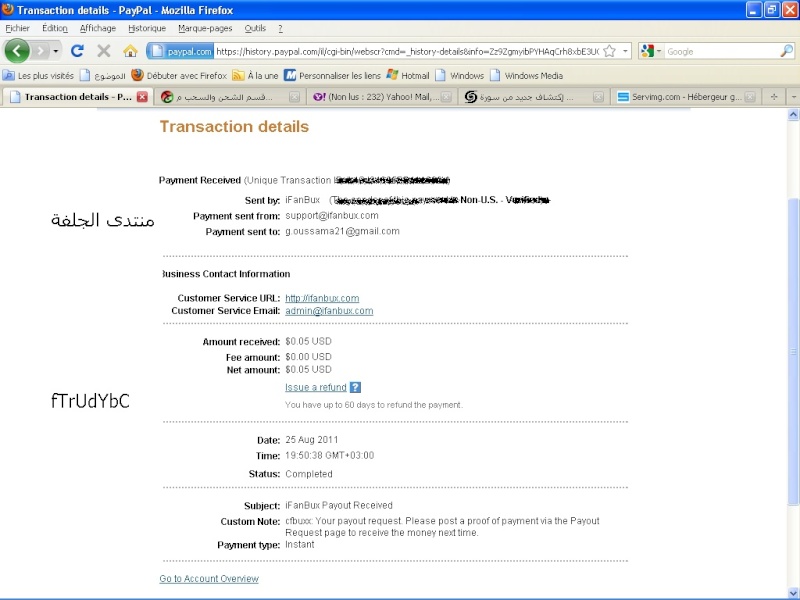Image resolution: width=800 pixels, height=600 pixels.
Task: Click the g.oussama21@gmail.com address text
Action: click(342, 231)
